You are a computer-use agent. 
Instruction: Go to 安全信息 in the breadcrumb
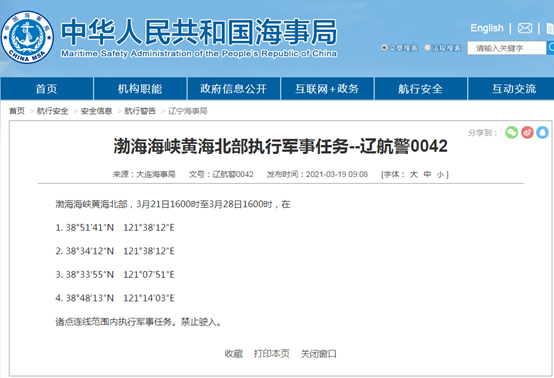[x=96, y=111]
